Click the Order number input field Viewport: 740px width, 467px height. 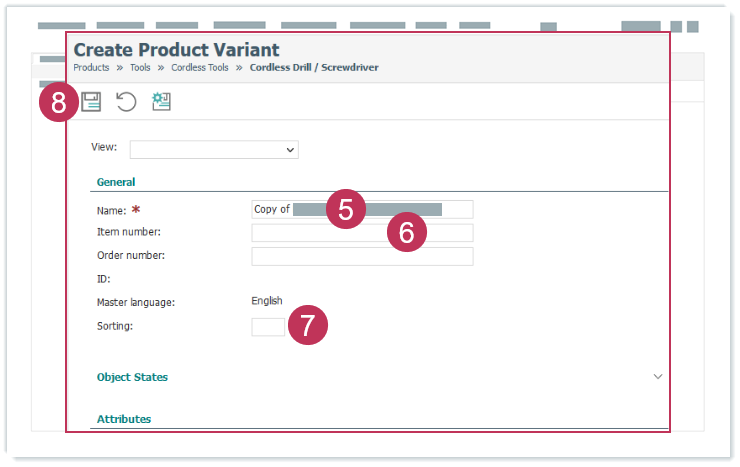tap(362, 256)
